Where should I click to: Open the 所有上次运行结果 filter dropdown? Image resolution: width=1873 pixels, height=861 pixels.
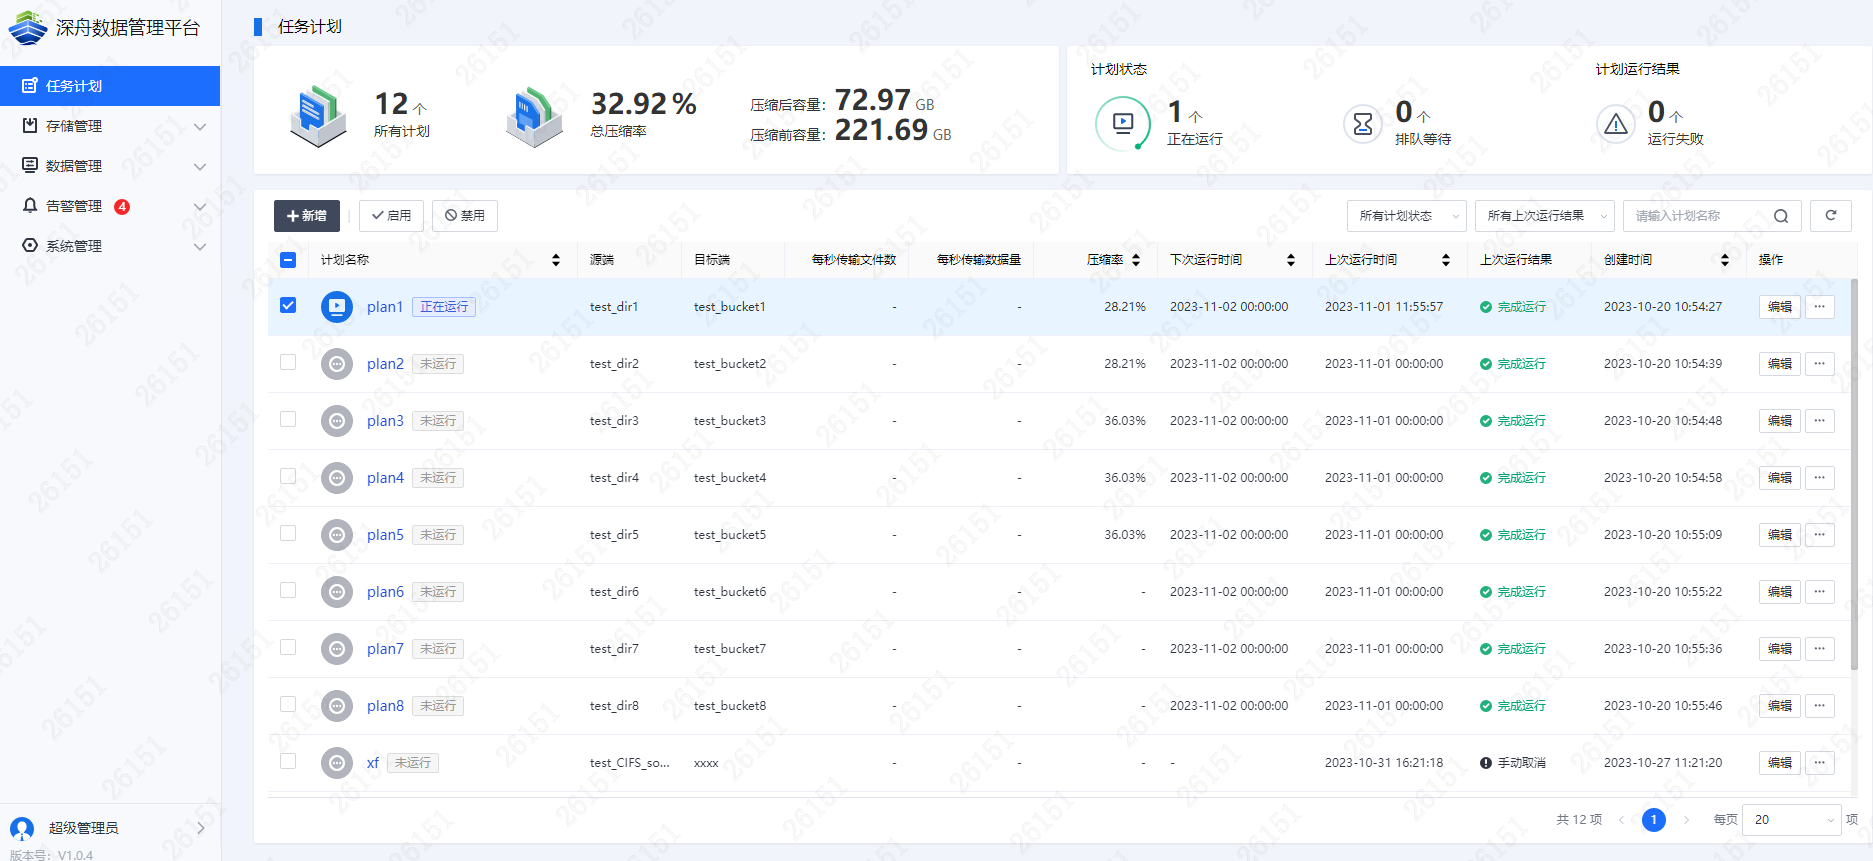1544,216
